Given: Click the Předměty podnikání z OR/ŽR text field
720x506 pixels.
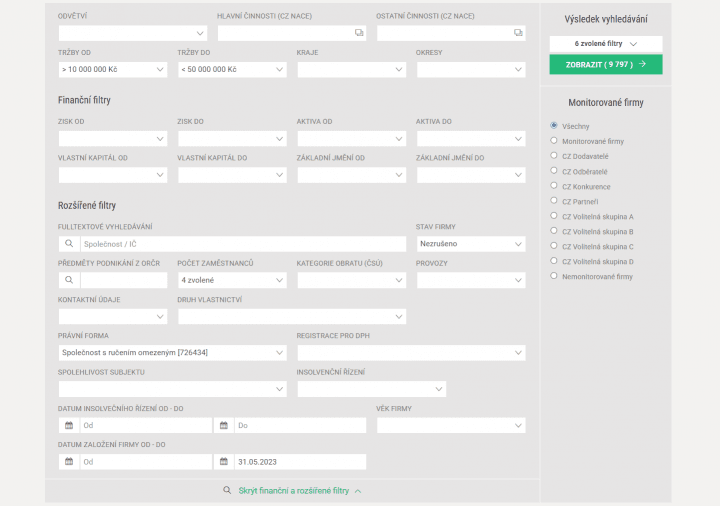Looking at the screenshot, I should point(124,280).
